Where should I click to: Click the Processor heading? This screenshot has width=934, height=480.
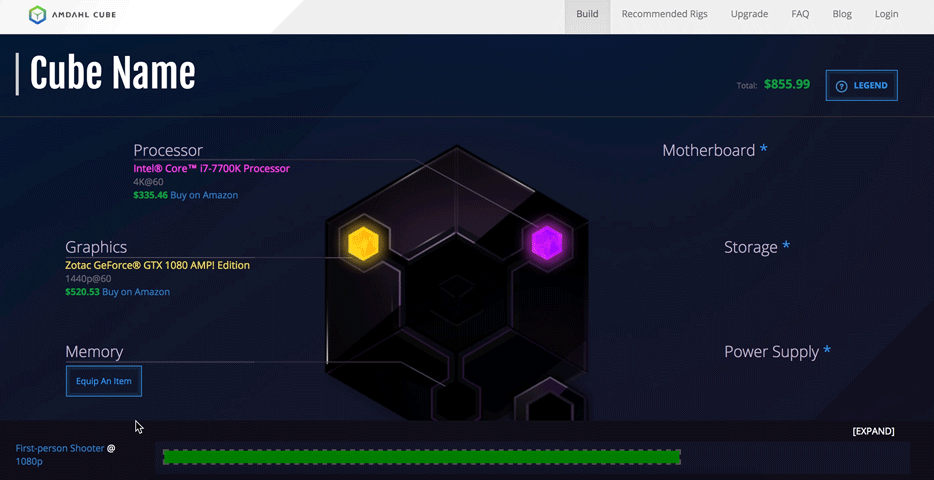(168, 150)
